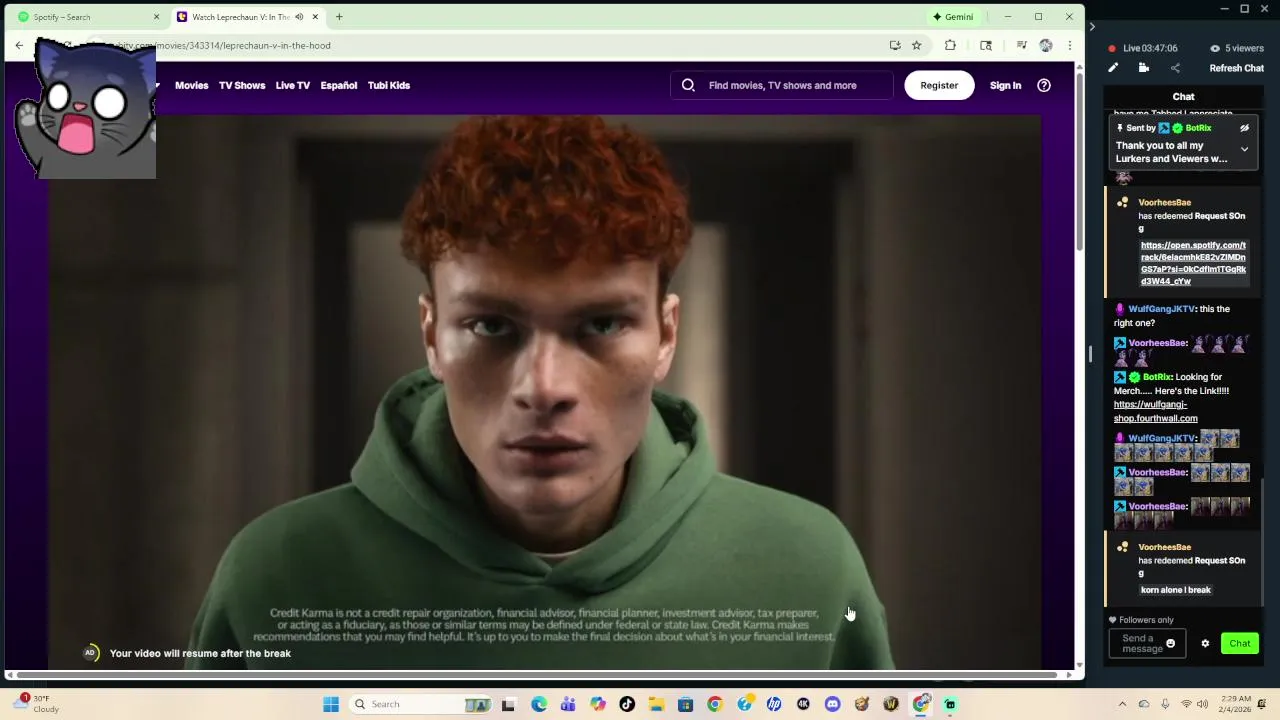Click the 'Live 03:47:06' status text
Image resolution: width=1280 pixels, height=720 pixels.
click(x=1150, y=48)
